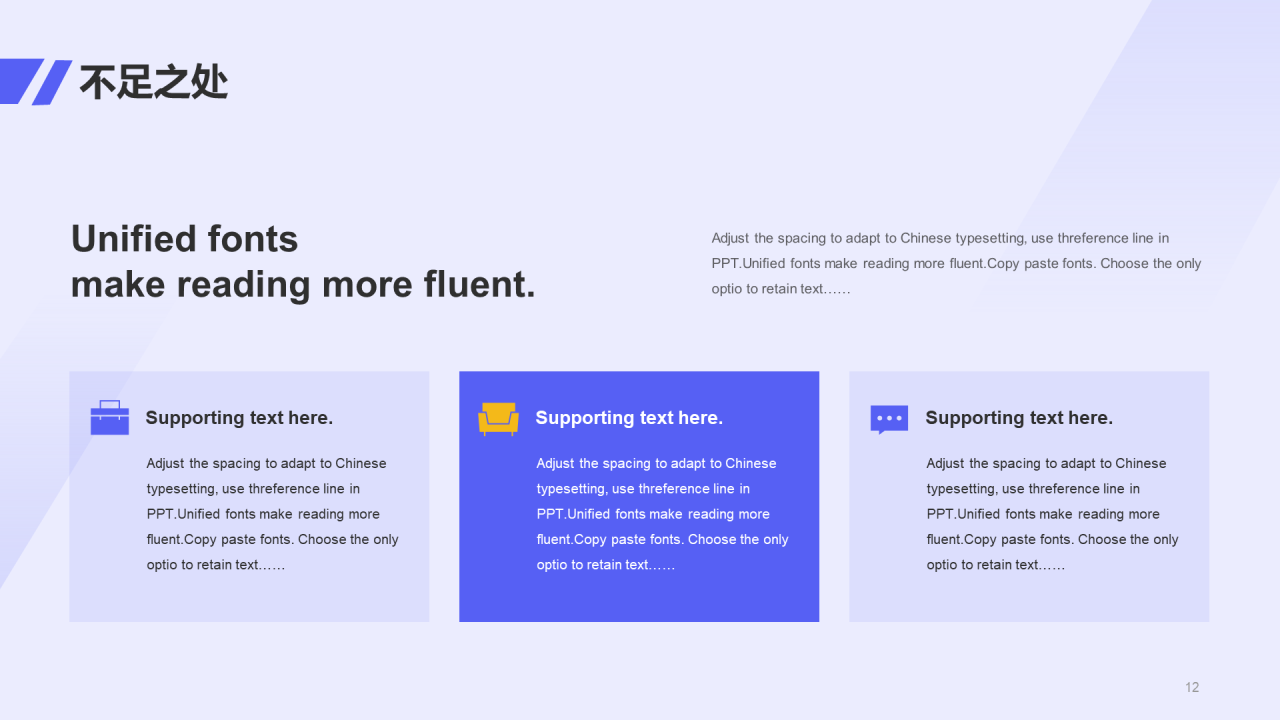This screenshot has height=720, width=1280.
Task: Click 'Supporting text here.' in the right card
Action: pyautogui.click(x=1019, y=418)
